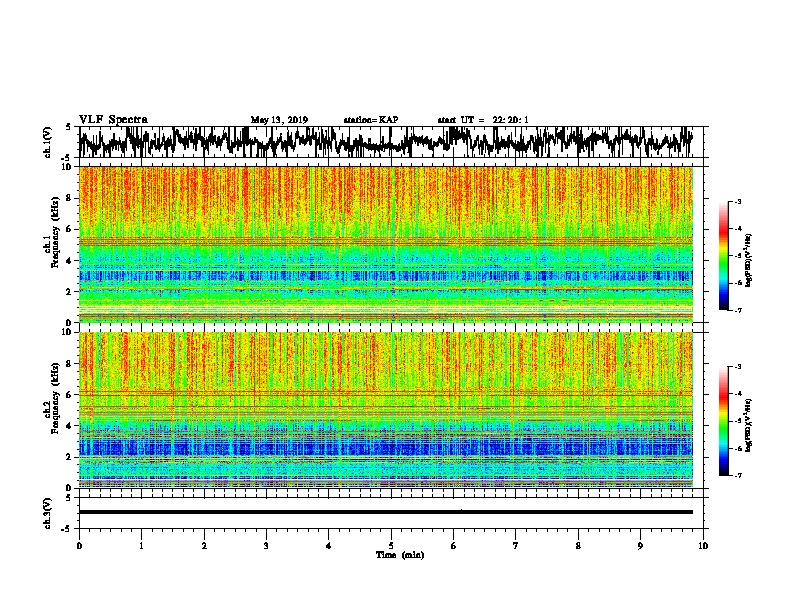Screen dimensions: 792x612
Task: Click the log(PSD) label beside ch.1 color scale
Action: 748,261
